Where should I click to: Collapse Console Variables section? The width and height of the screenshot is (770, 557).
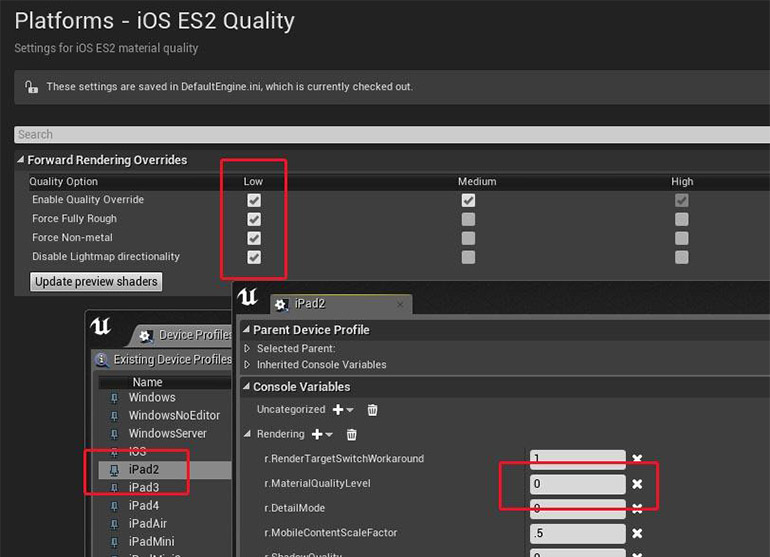coord(246,387)
